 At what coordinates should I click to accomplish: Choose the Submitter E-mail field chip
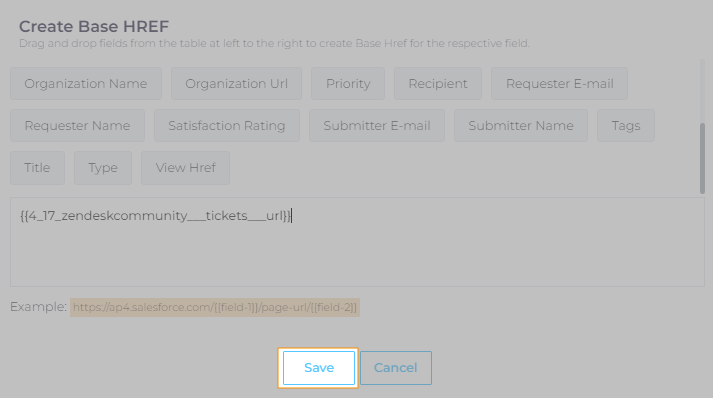pos(377,126)
